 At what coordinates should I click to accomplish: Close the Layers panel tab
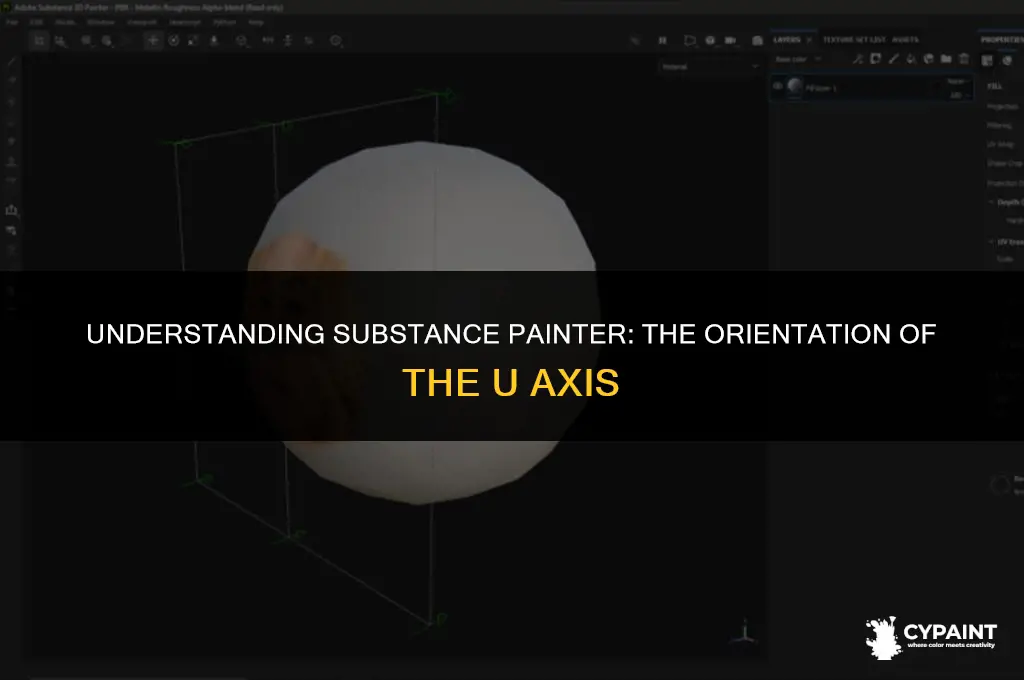(809, 40)
